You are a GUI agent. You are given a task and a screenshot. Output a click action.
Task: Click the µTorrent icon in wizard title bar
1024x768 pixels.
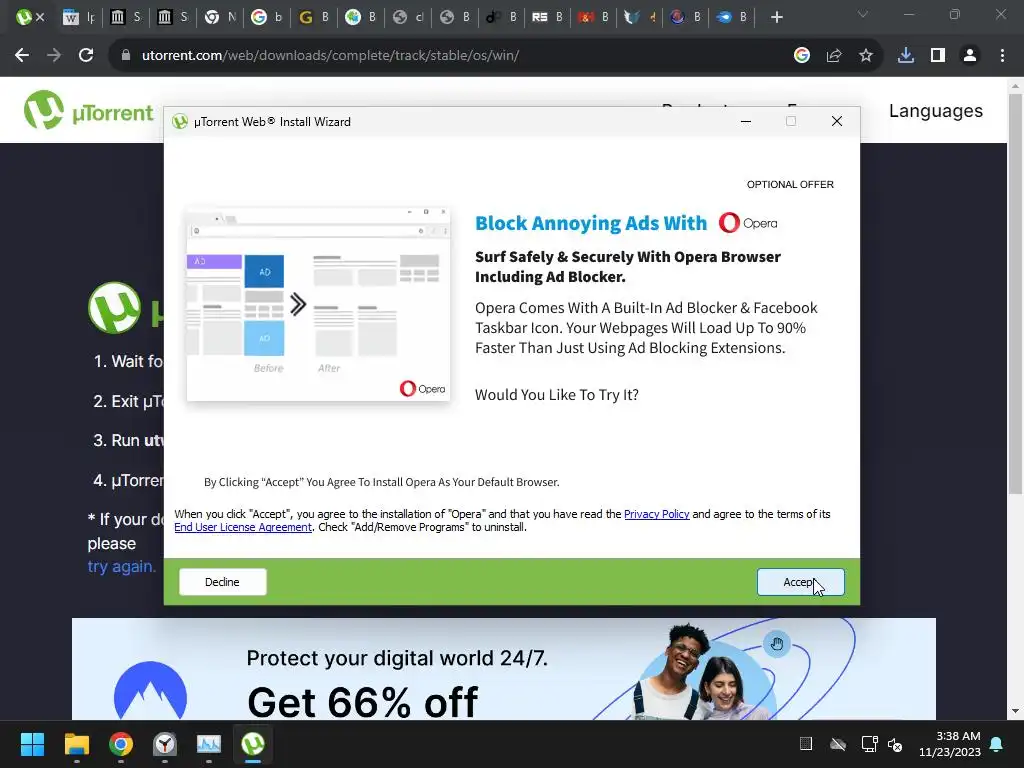coord(180,122)
